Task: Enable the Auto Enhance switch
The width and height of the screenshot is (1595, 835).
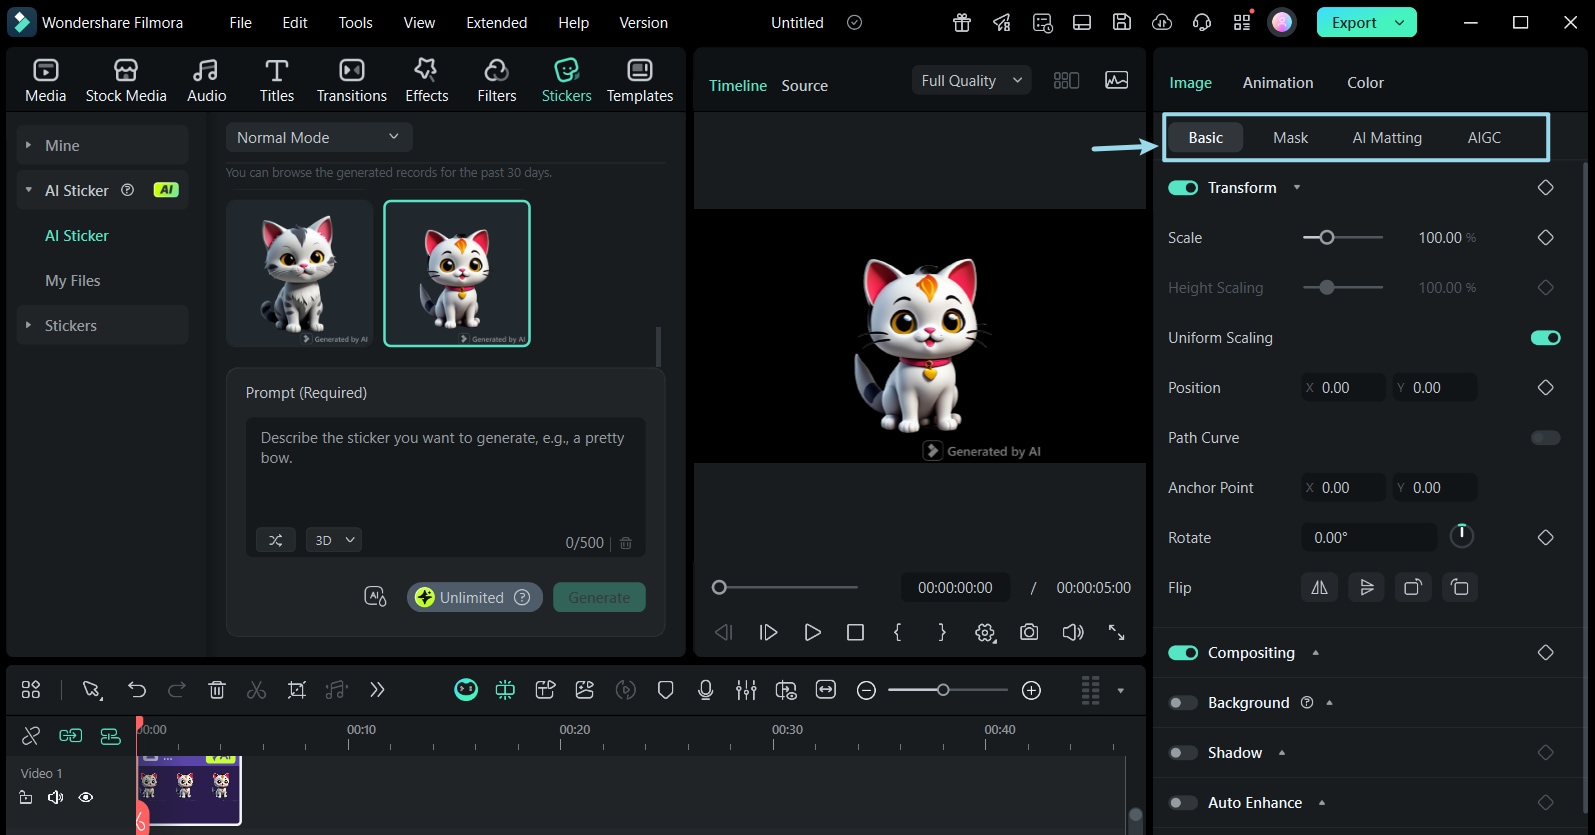Action: (1183, 803)
